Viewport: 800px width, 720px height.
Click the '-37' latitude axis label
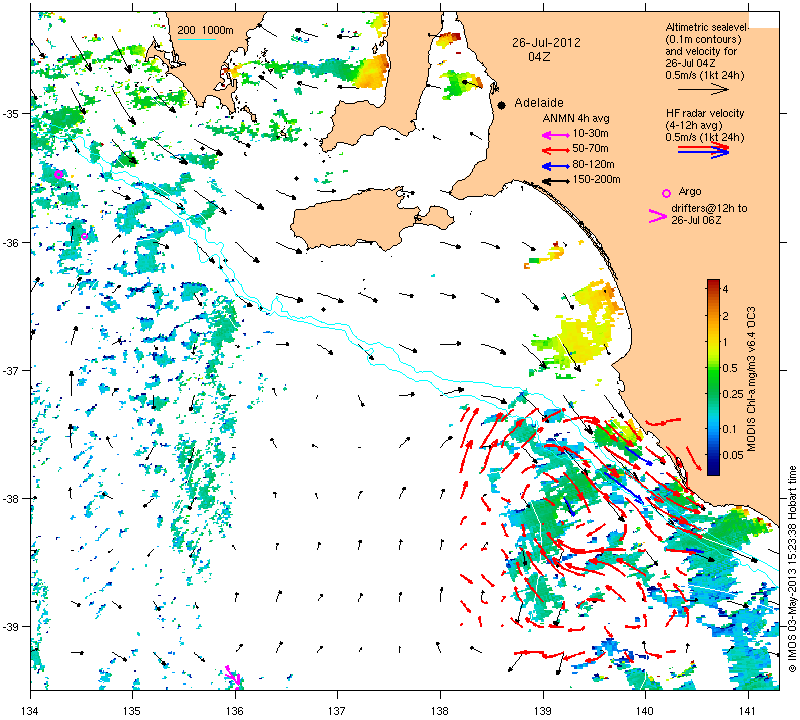[x=10, y=369]
